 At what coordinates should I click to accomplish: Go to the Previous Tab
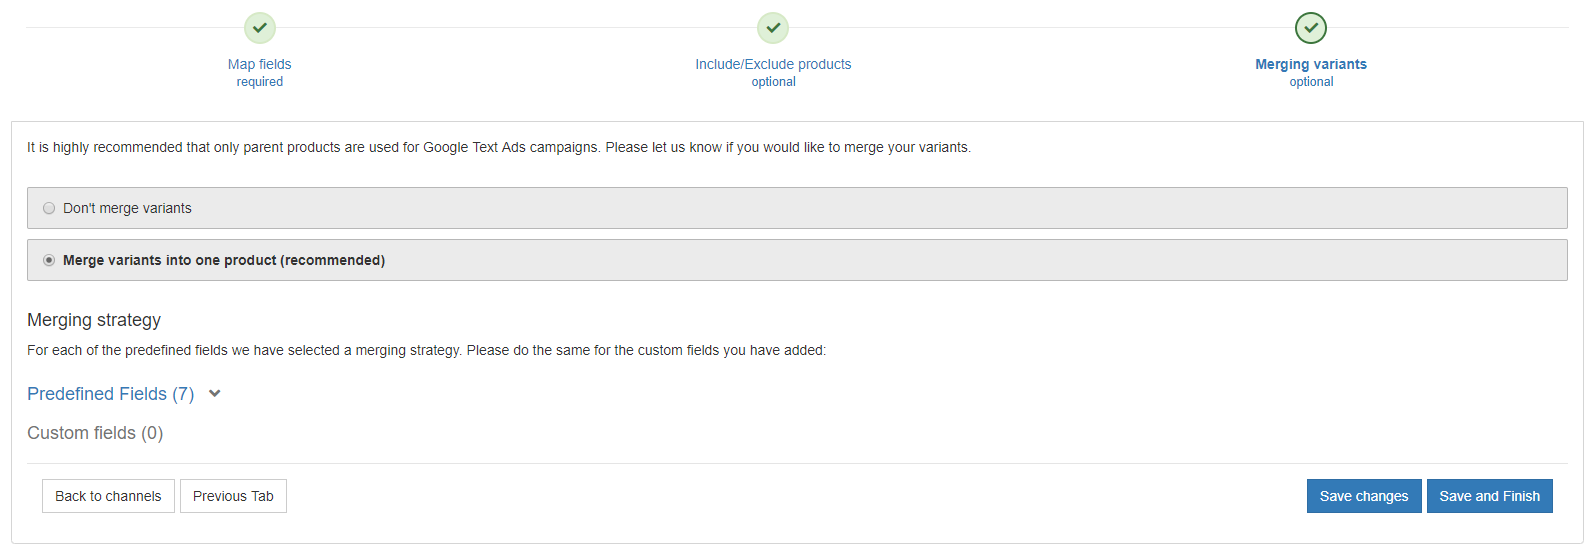point(233,496)
